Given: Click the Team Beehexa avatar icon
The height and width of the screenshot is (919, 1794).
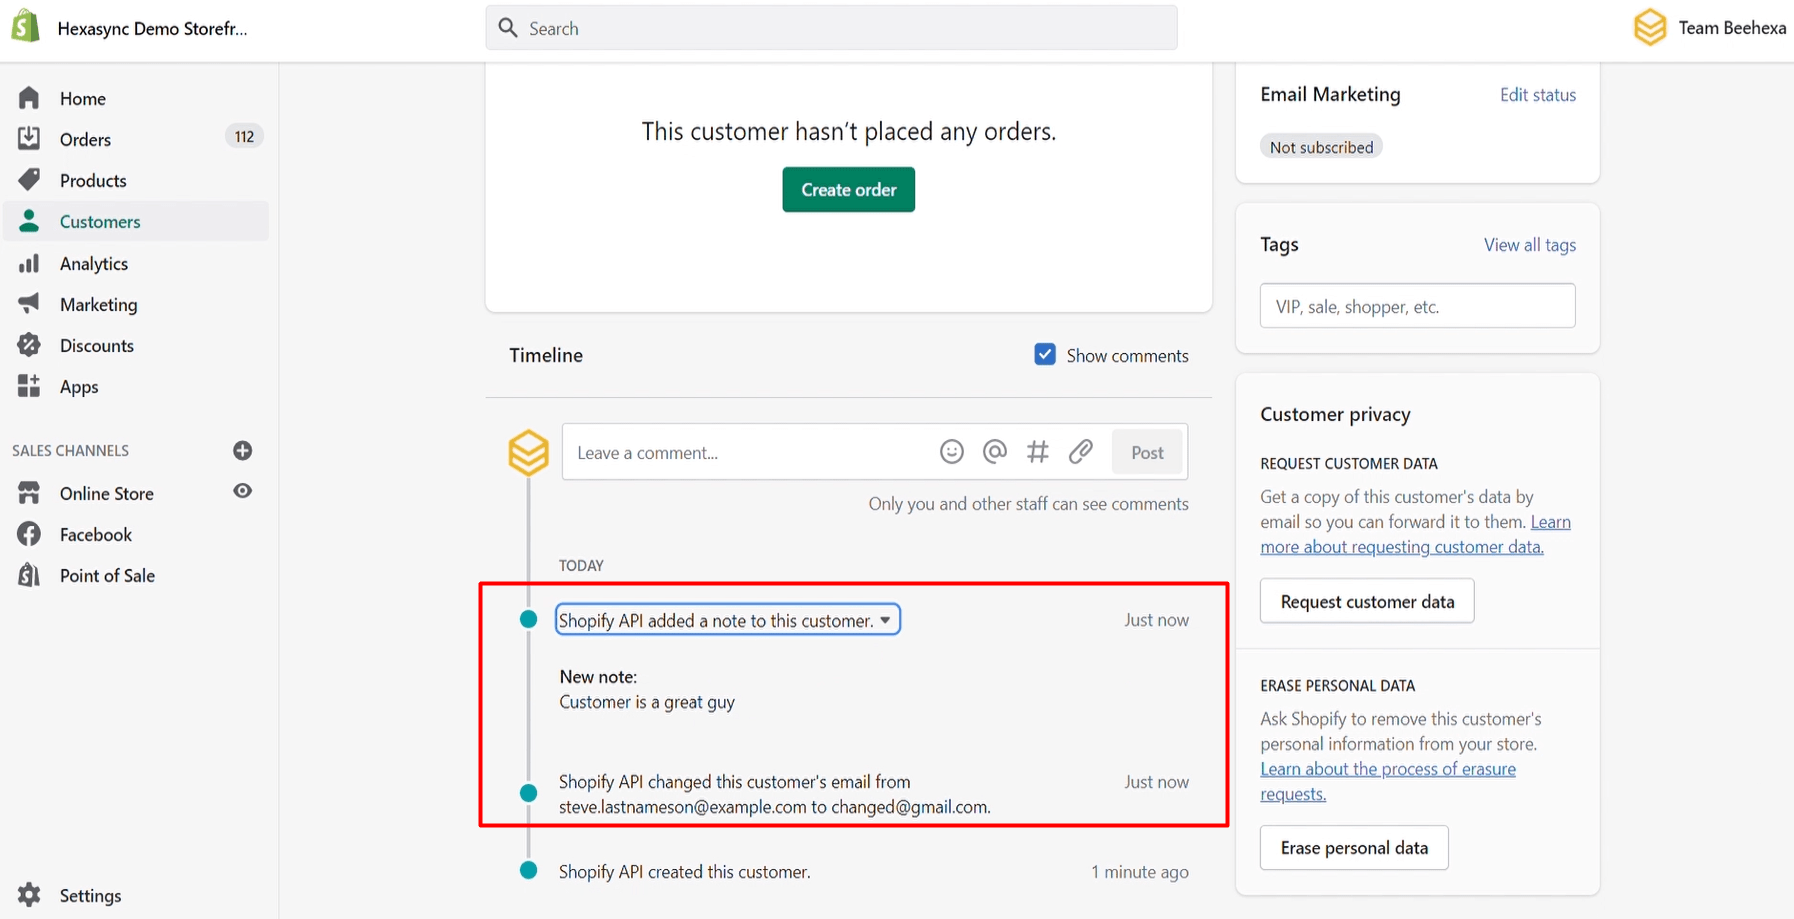Looking at the screenshot, I should 1650,27.
